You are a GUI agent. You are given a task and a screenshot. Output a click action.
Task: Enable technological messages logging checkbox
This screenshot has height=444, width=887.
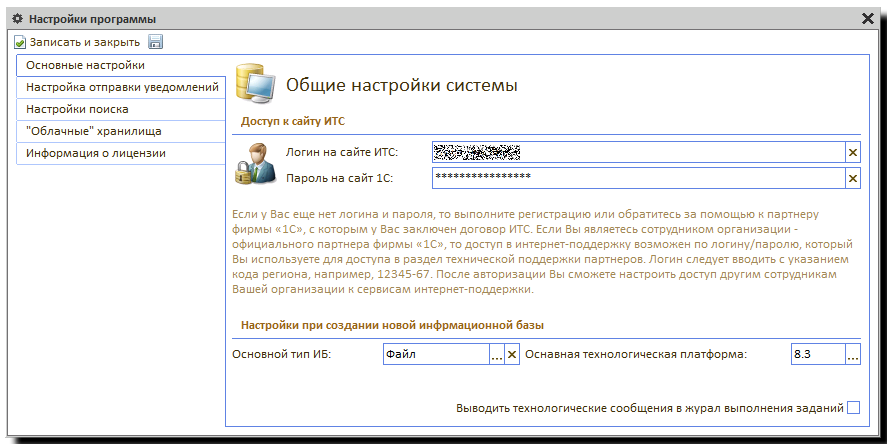pyautogui.click(x=853, y=407)
